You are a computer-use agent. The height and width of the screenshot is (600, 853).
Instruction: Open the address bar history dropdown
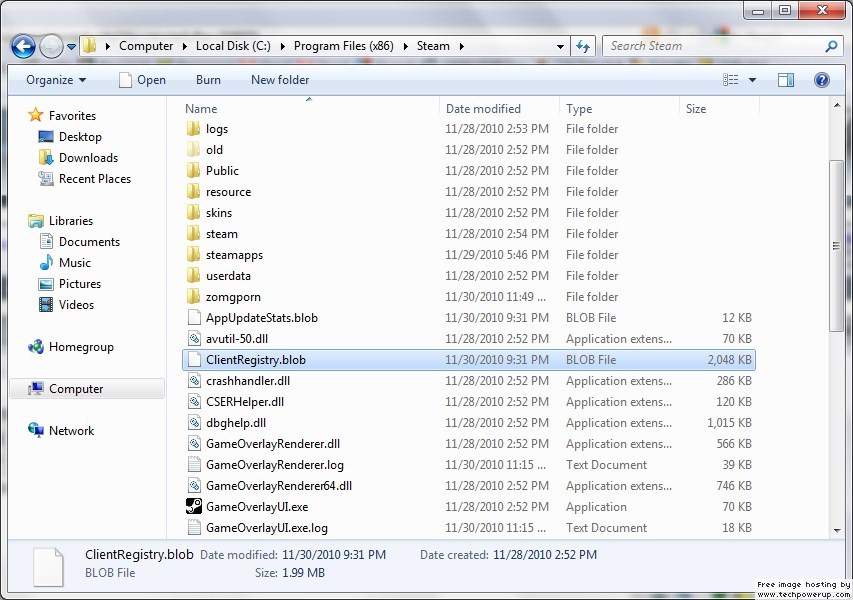pyautogui.click(x=560, y=47)
